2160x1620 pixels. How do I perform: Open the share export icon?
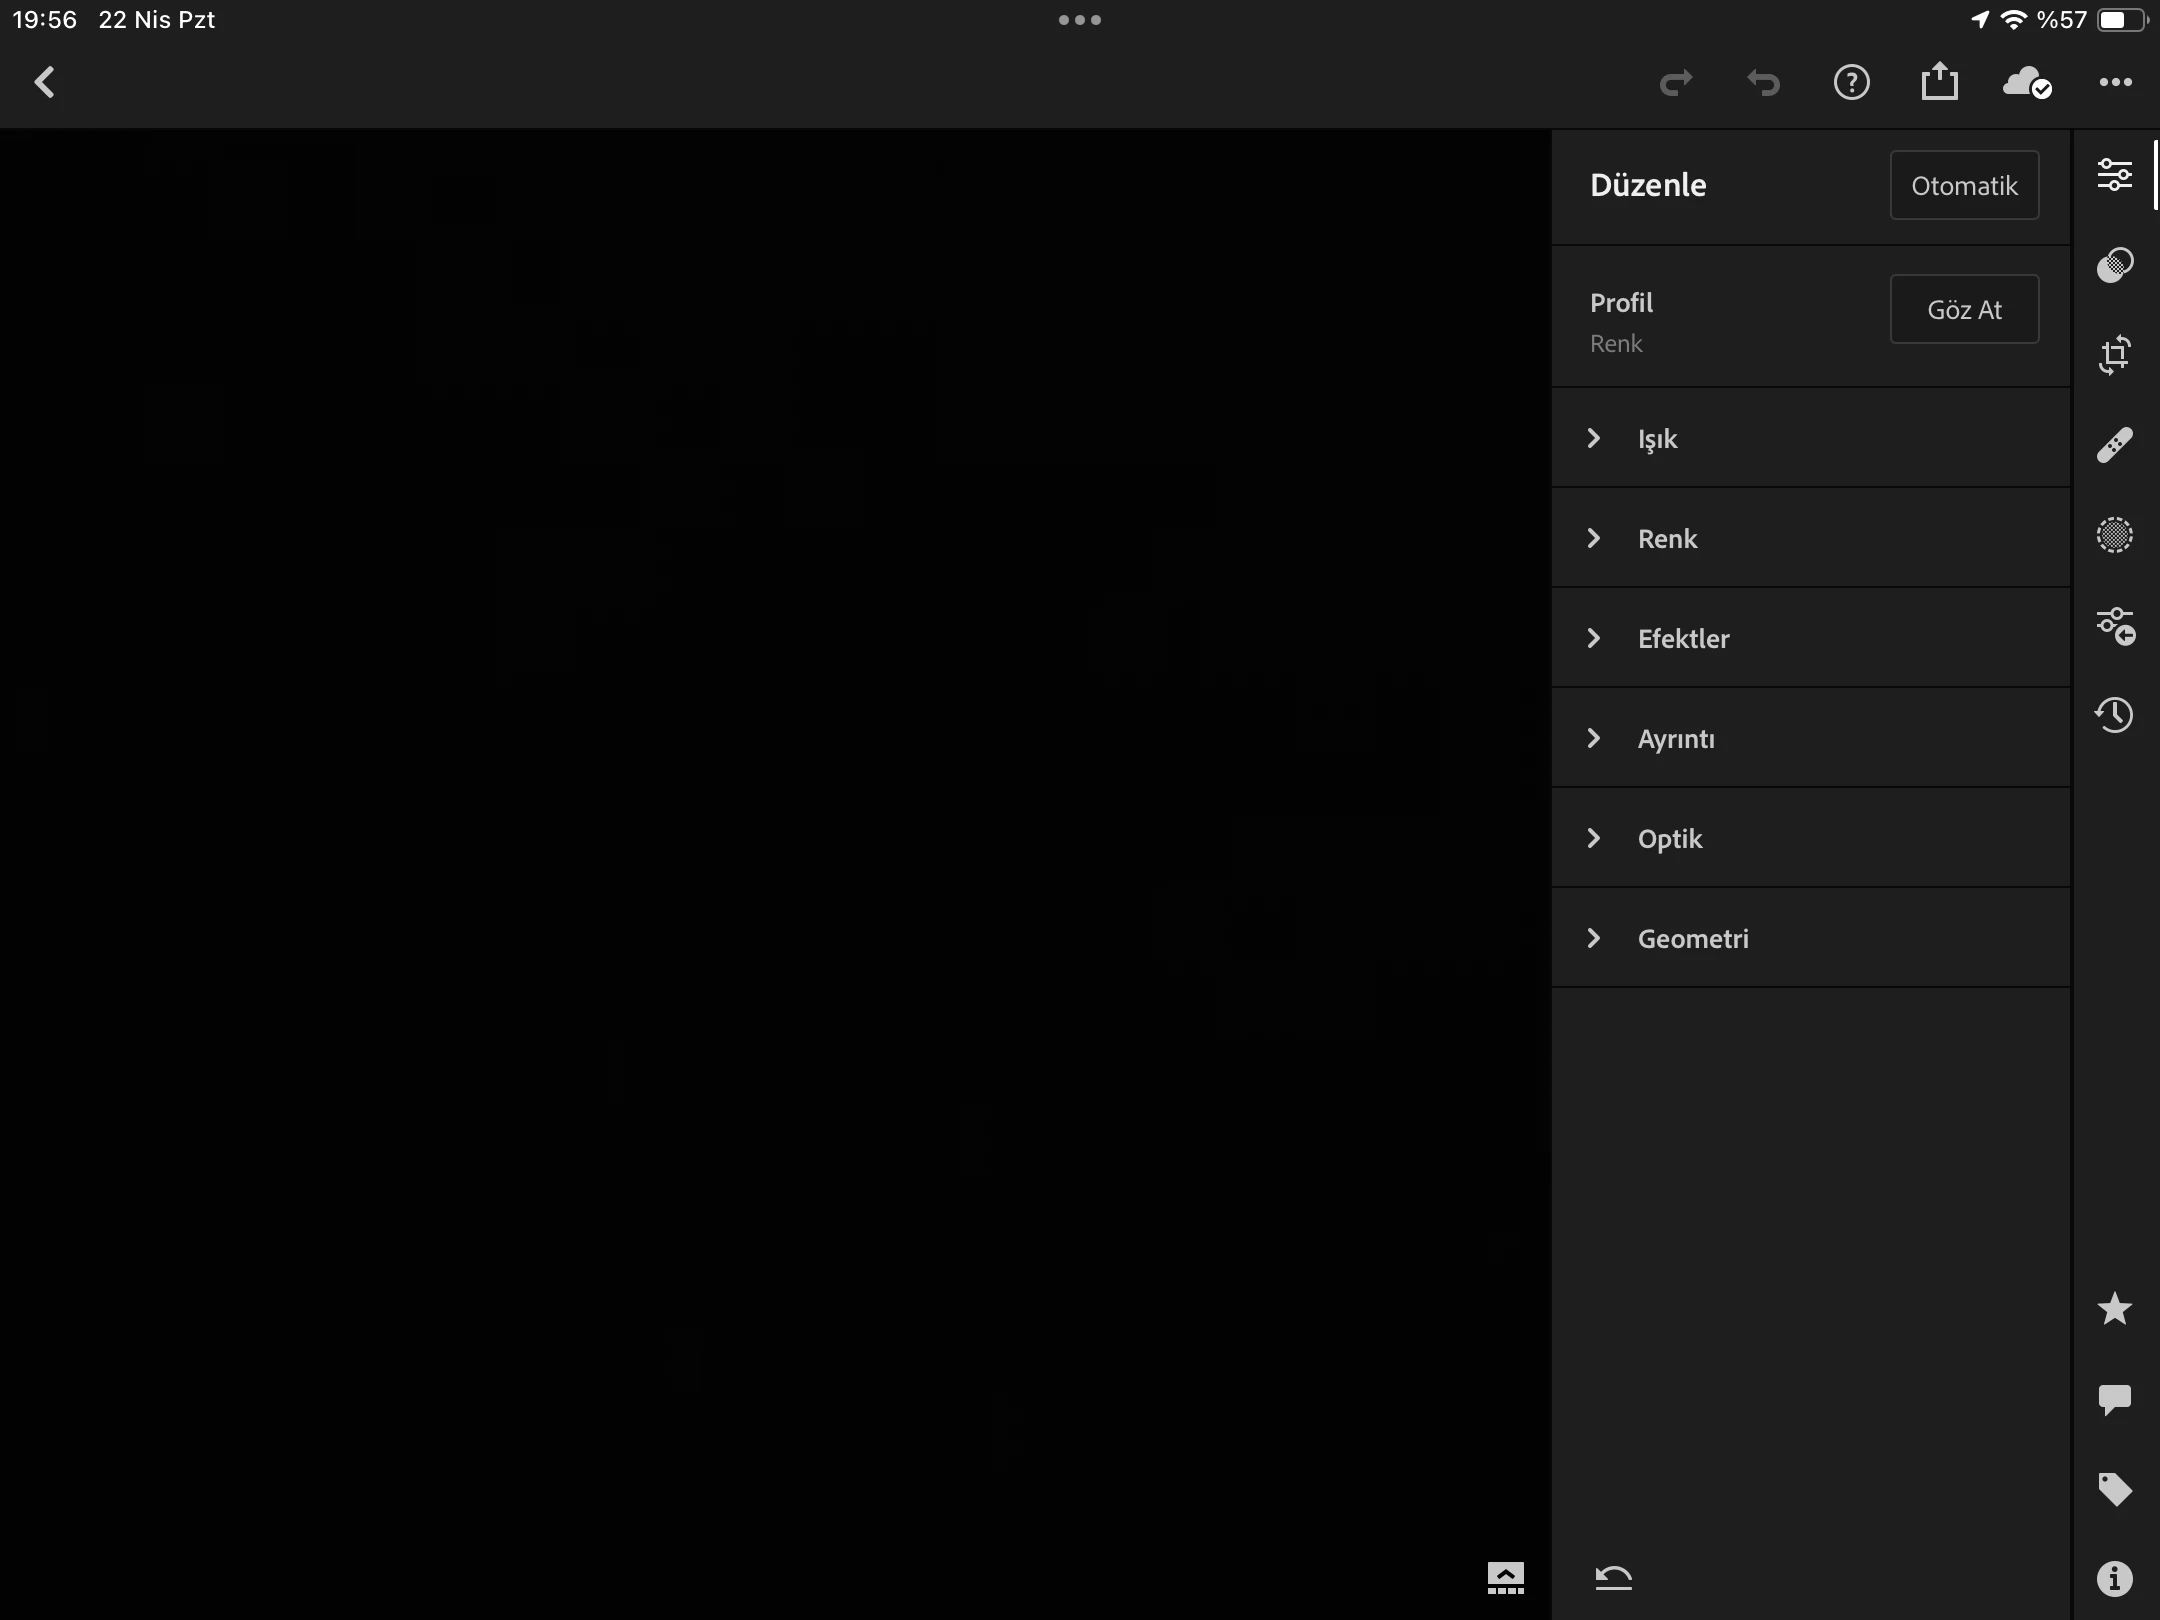point(1939,82)
